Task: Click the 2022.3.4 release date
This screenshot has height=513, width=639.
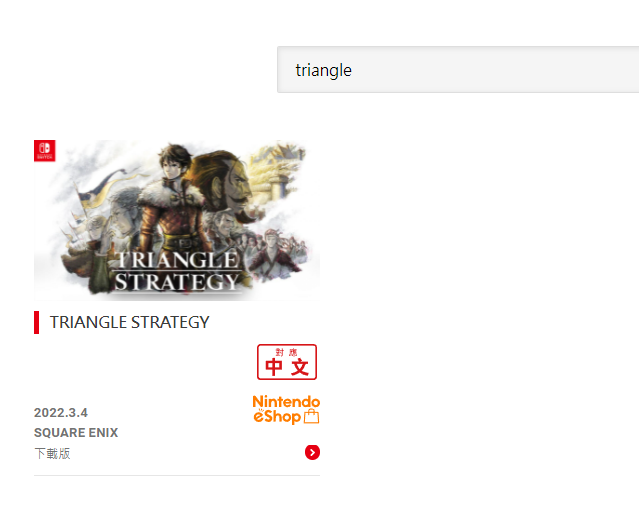Action: point(61,413)
